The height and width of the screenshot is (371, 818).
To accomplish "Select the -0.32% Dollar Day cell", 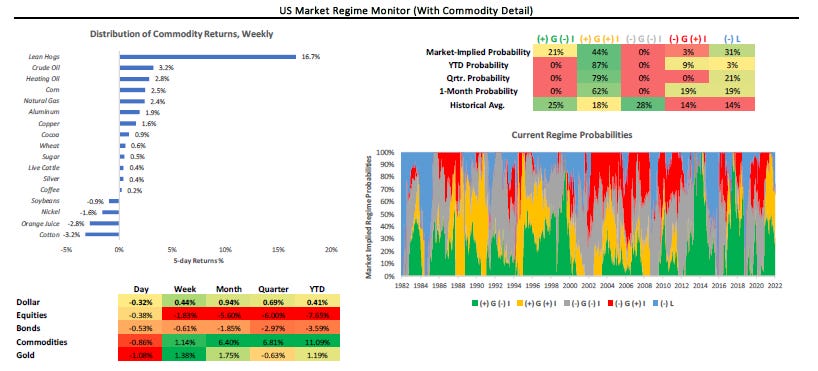I will coord(140,302).
